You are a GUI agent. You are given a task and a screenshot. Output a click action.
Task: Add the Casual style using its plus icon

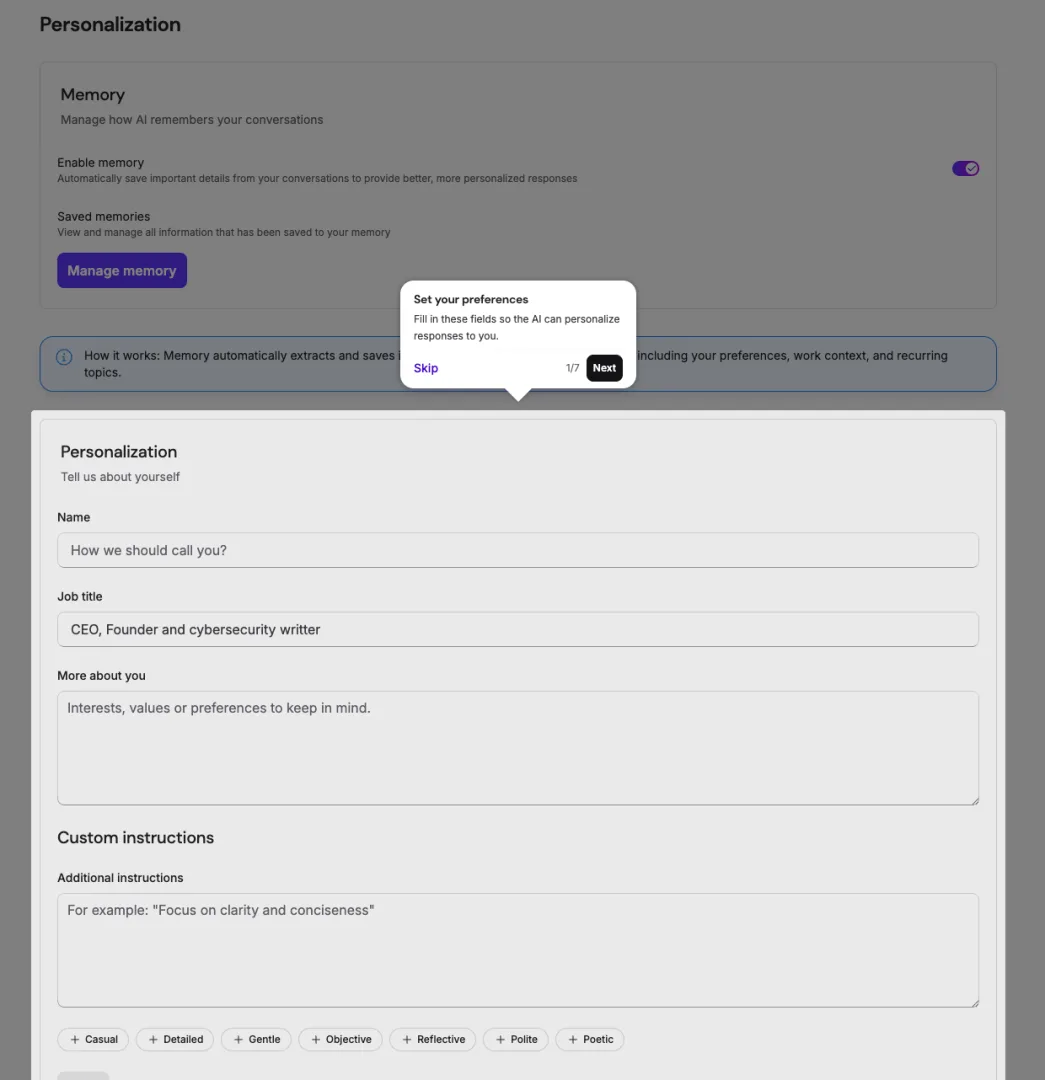point(75,1039)
